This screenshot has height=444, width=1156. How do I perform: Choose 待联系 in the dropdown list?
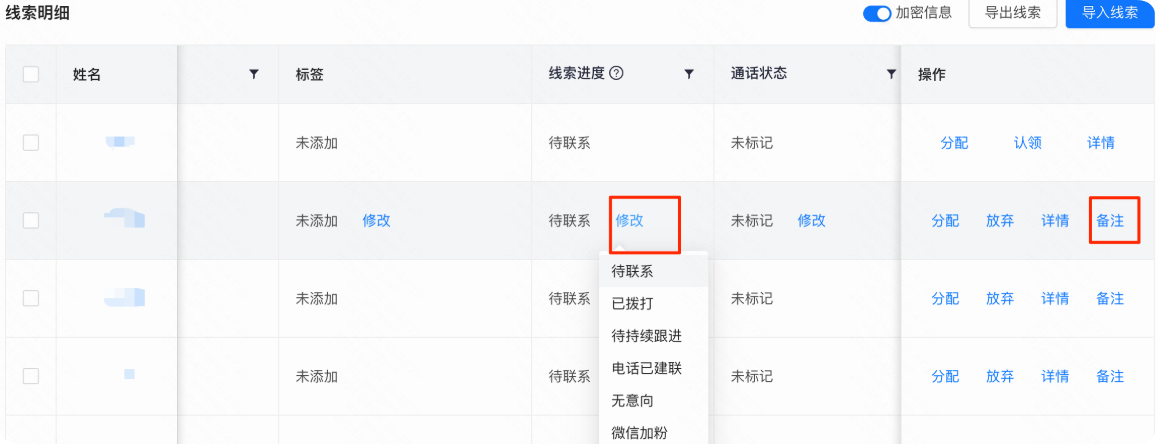click(653, 271)
